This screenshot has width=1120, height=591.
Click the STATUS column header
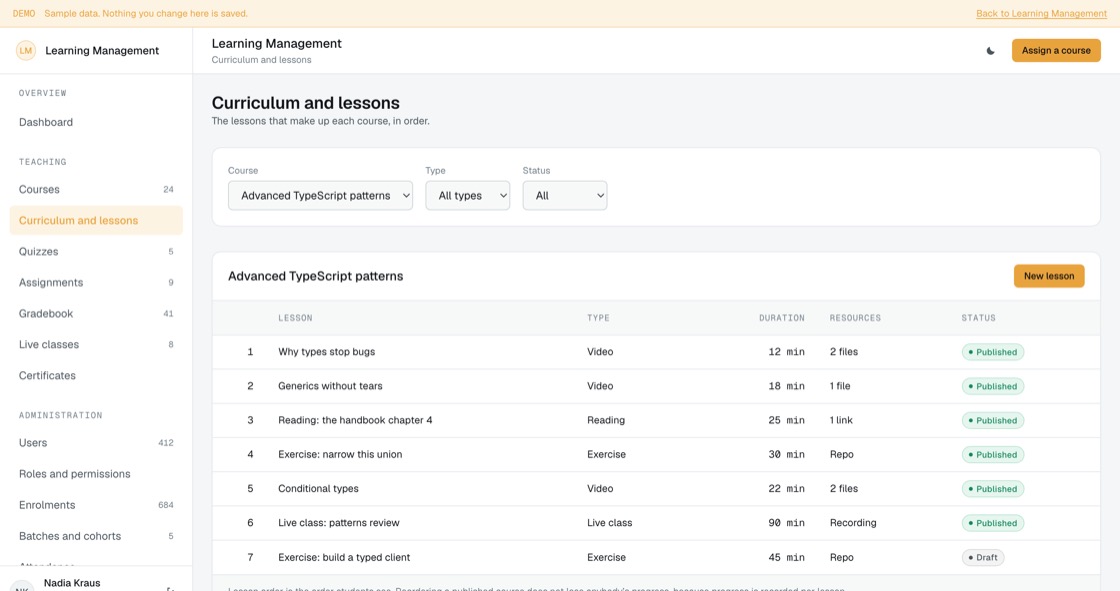point(978,318)
